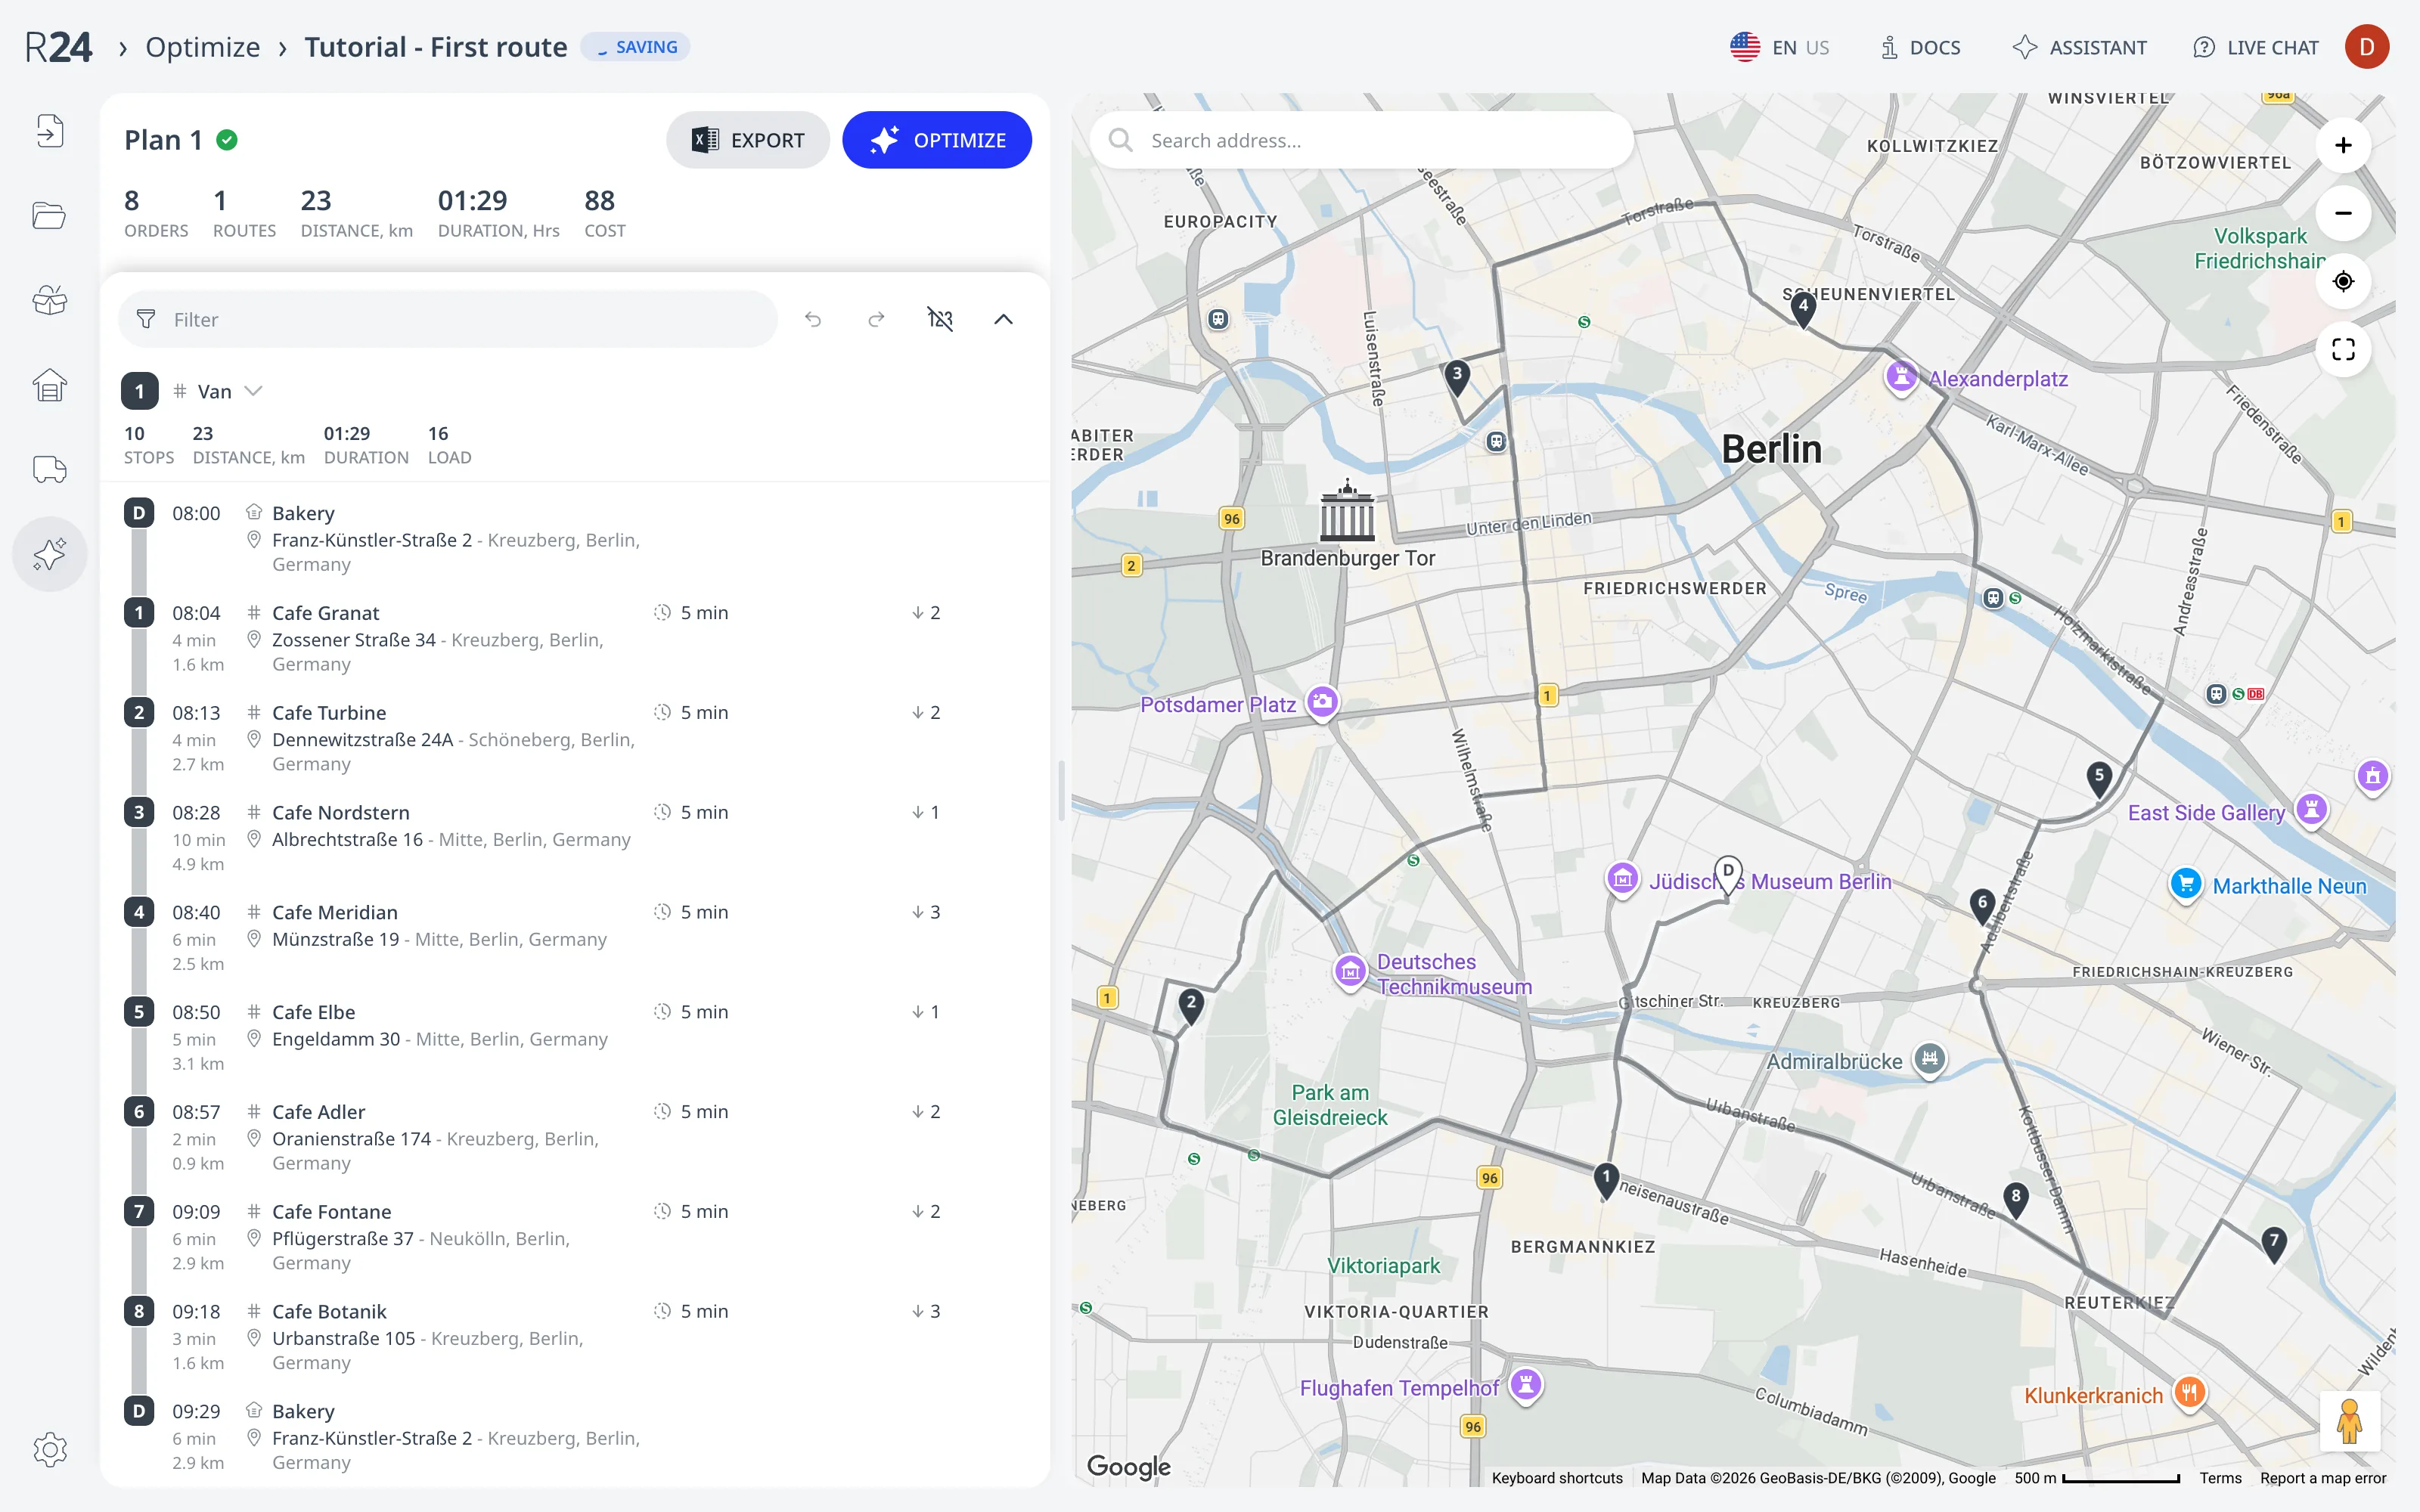Click Keyboard shortcuts on the map

1557,1478
